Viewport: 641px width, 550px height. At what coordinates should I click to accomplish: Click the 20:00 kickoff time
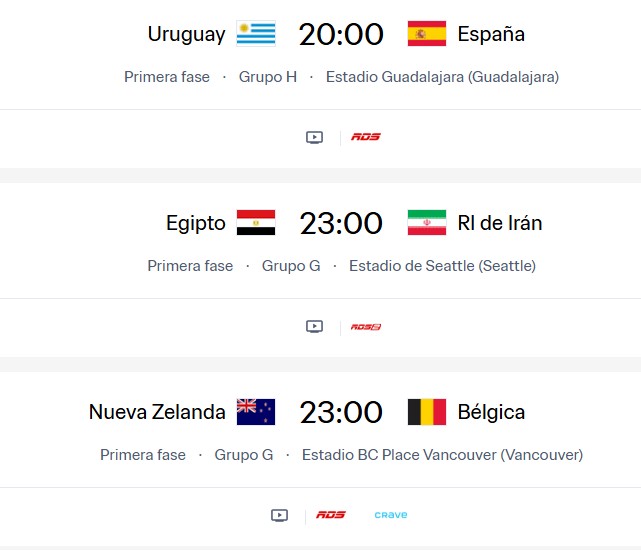click(341, 34)
